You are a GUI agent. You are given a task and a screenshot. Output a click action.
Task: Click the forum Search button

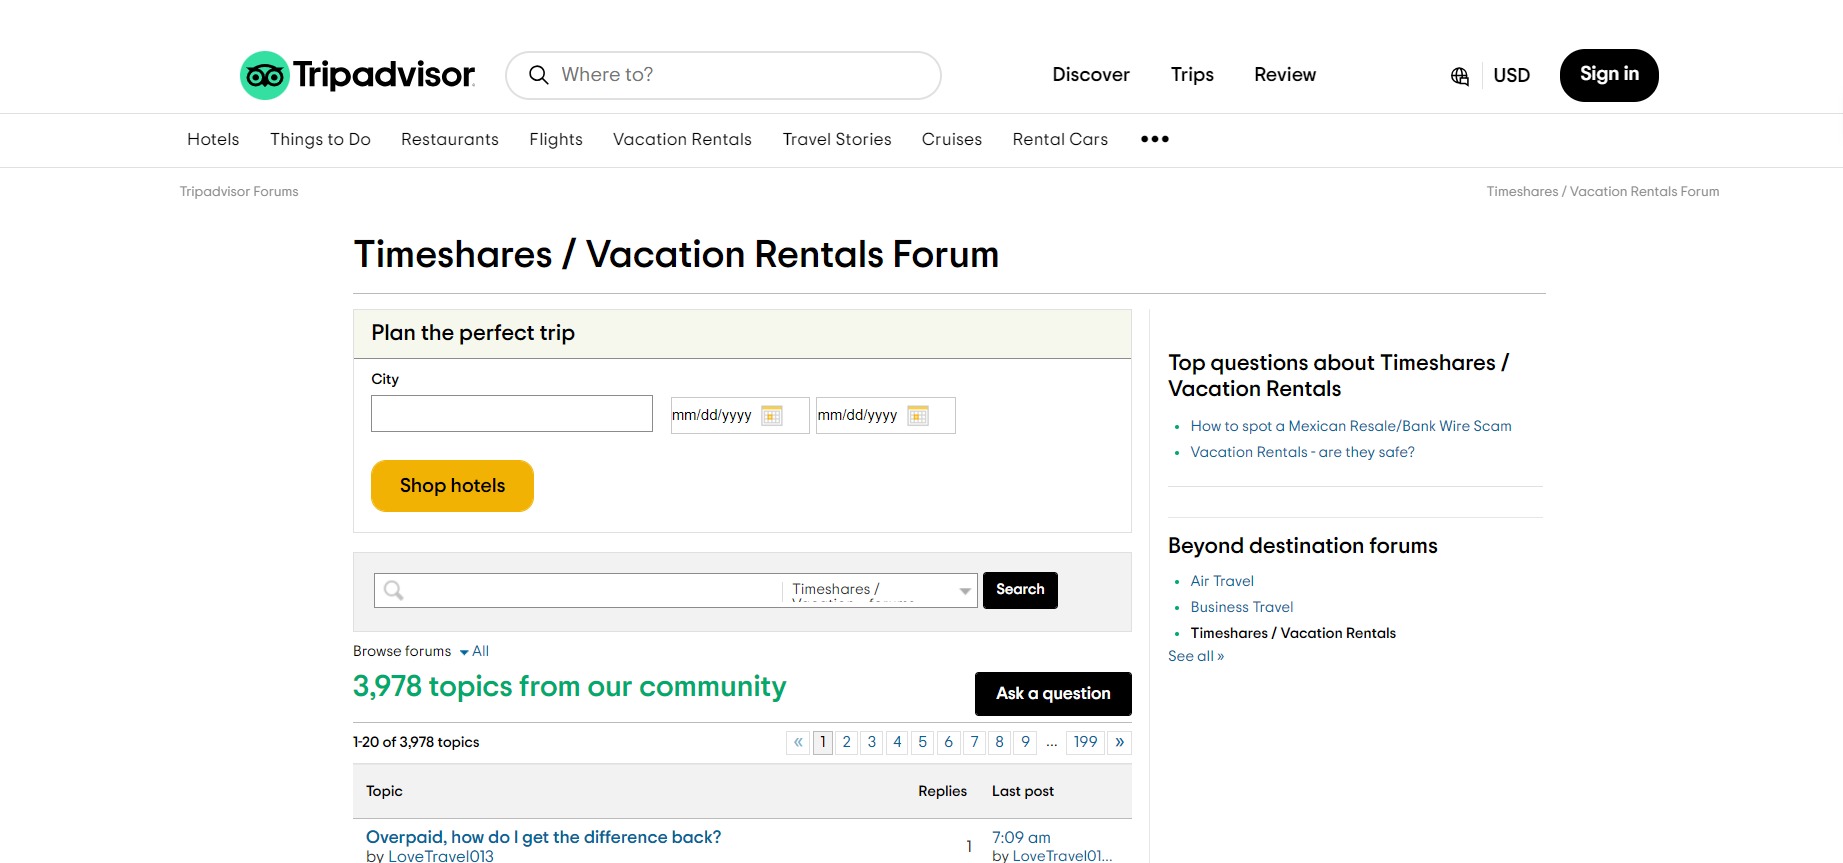coord(1020,590)
